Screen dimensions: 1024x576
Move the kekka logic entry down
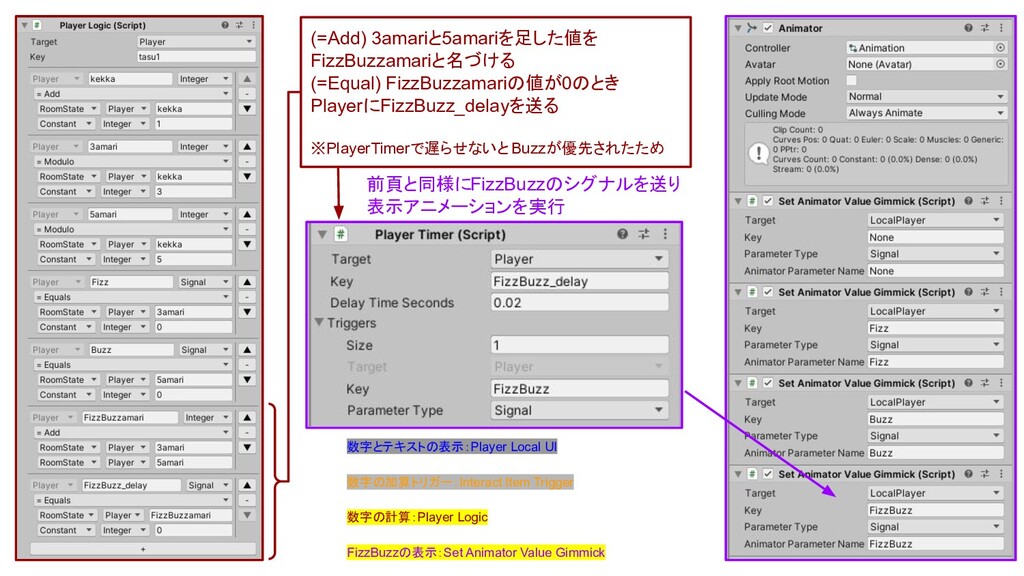click(x=247, y=108)
